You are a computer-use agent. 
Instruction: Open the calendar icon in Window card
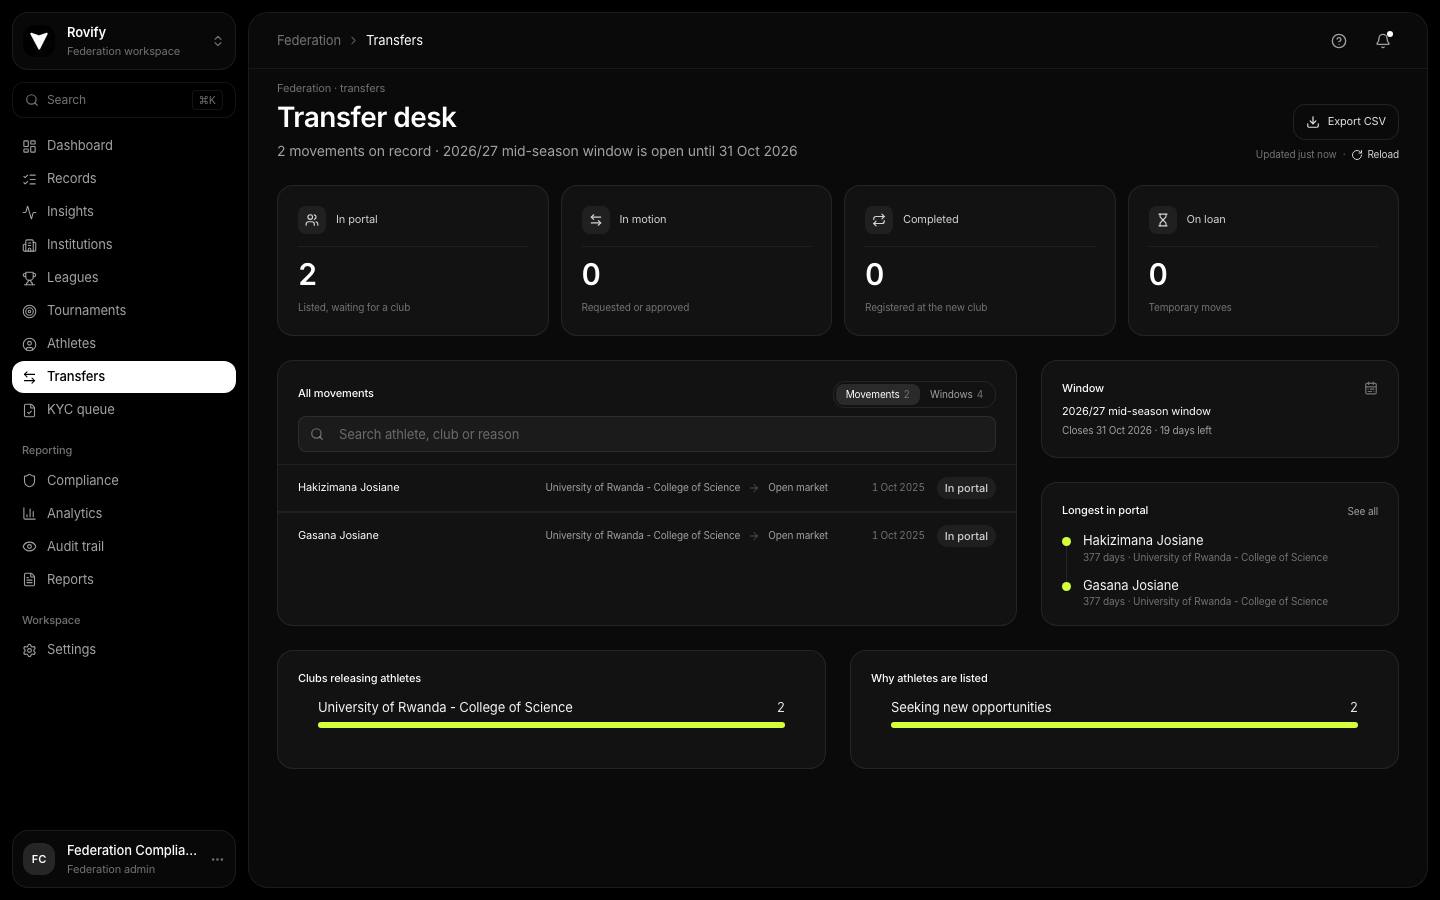click(1371, 388)
